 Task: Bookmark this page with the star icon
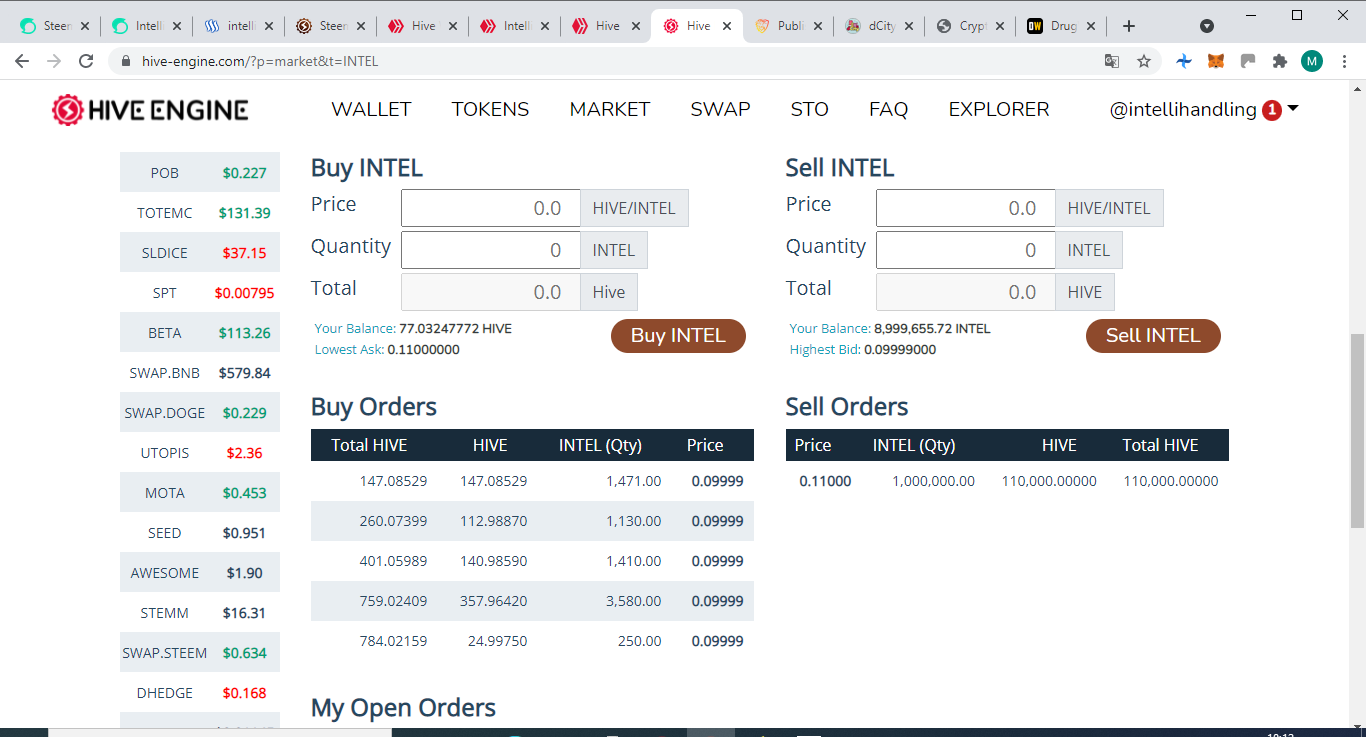click(1144, 61)
